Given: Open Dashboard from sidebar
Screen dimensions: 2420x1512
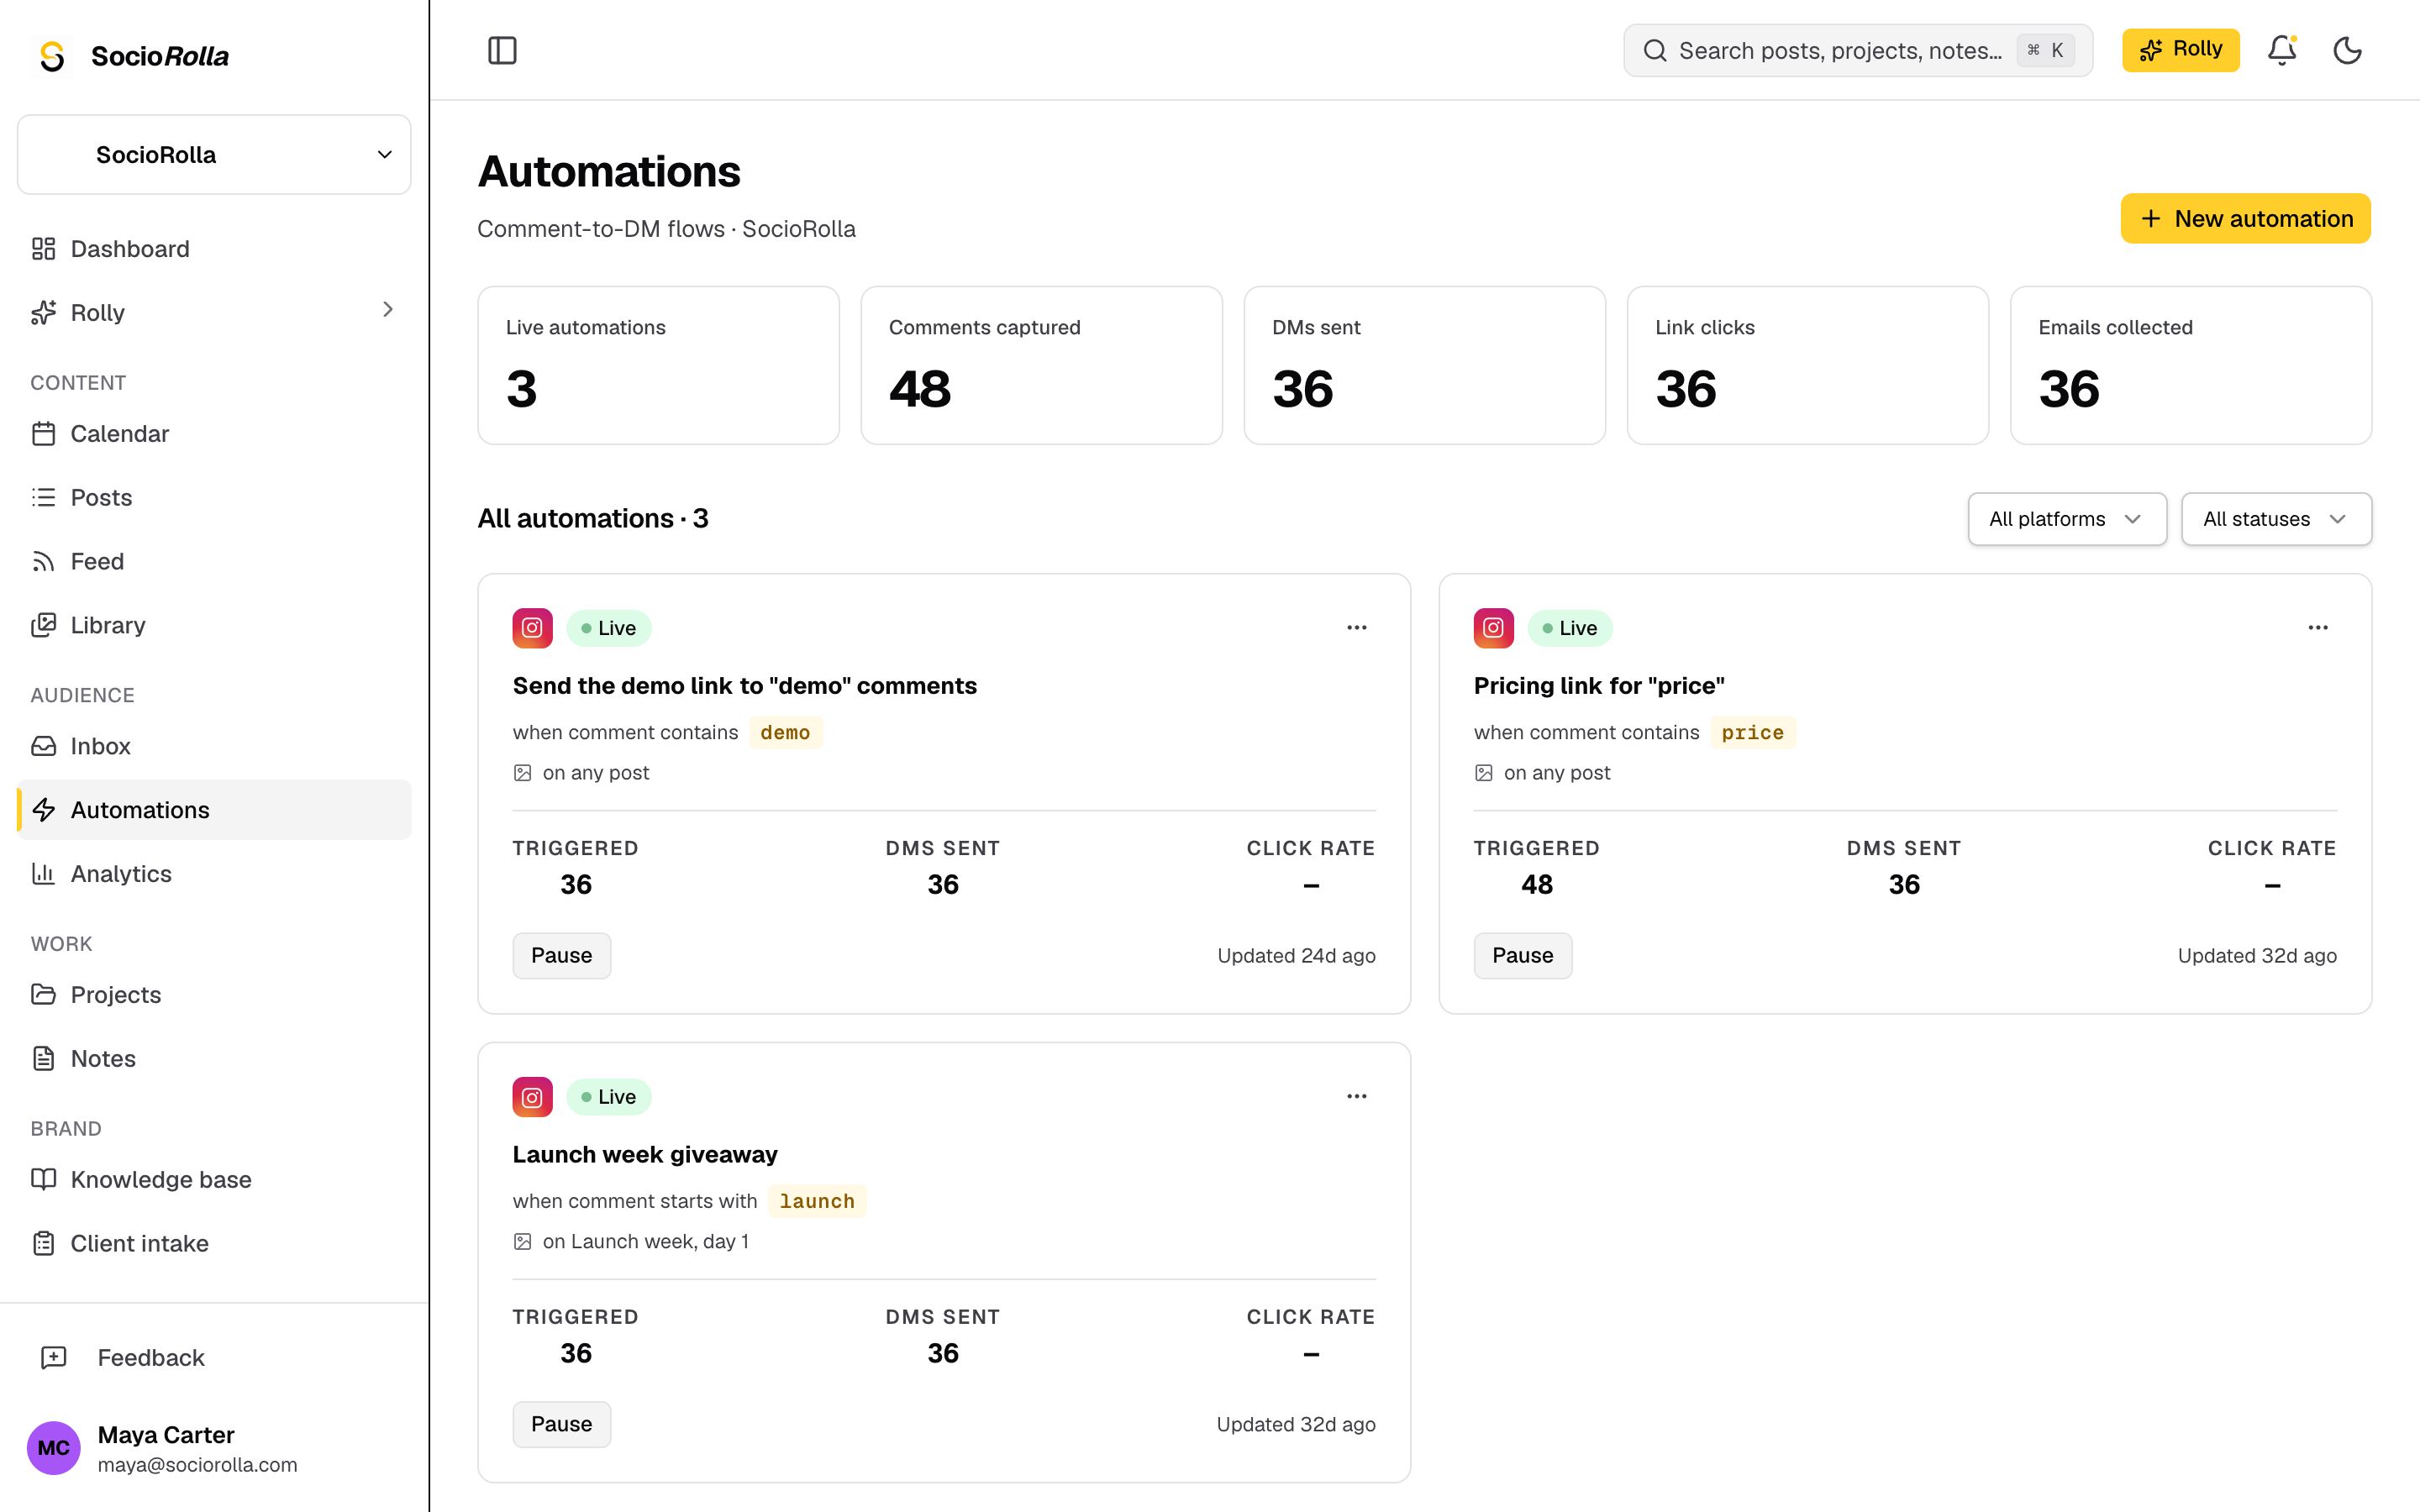Looking at the screenshot, I should tap(214, 249).
